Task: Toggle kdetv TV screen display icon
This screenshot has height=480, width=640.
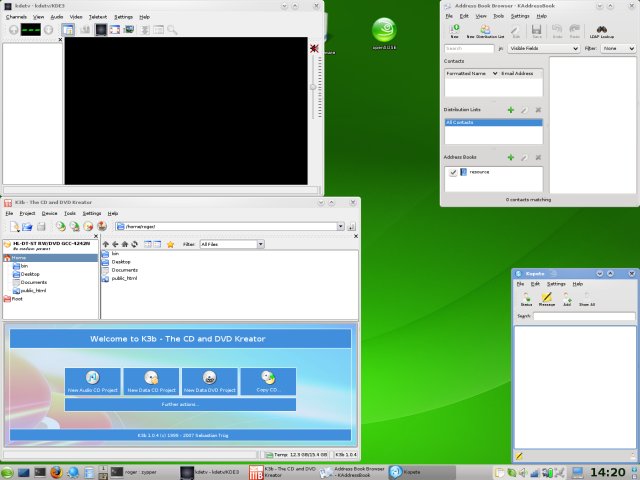Action: click(x=100, y=29)
